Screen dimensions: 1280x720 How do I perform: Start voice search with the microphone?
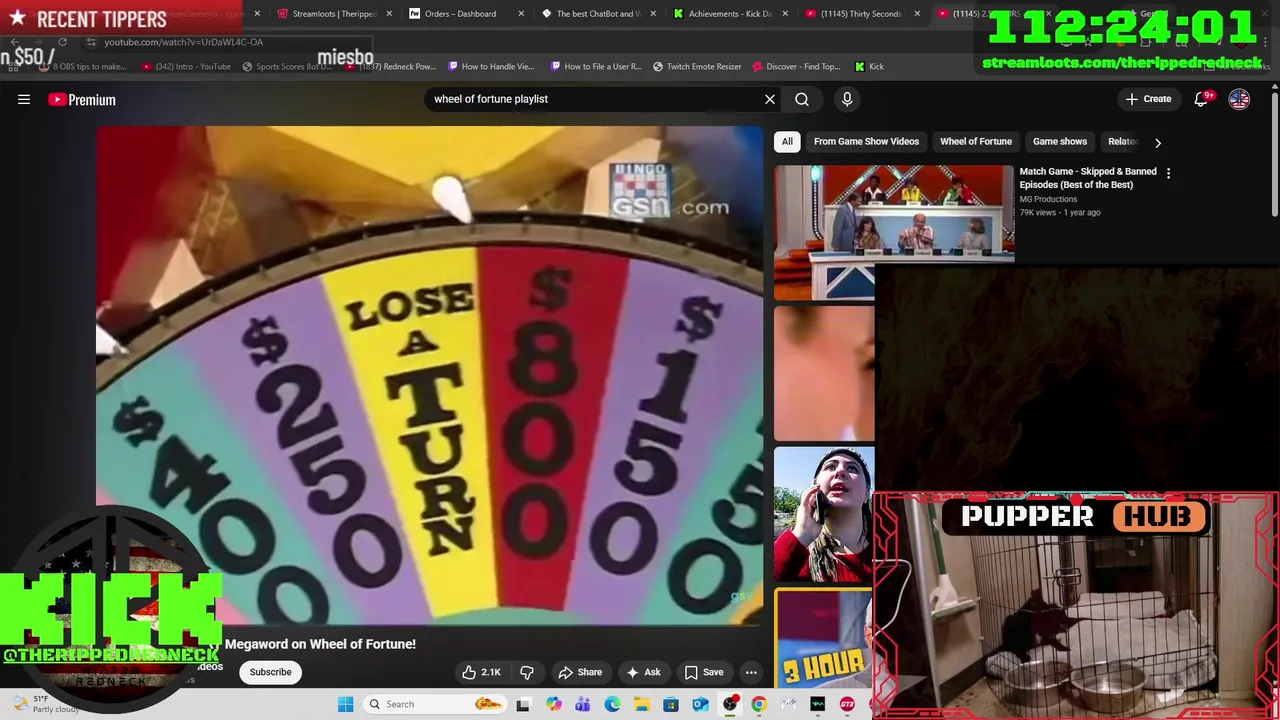tap(847, 99)
